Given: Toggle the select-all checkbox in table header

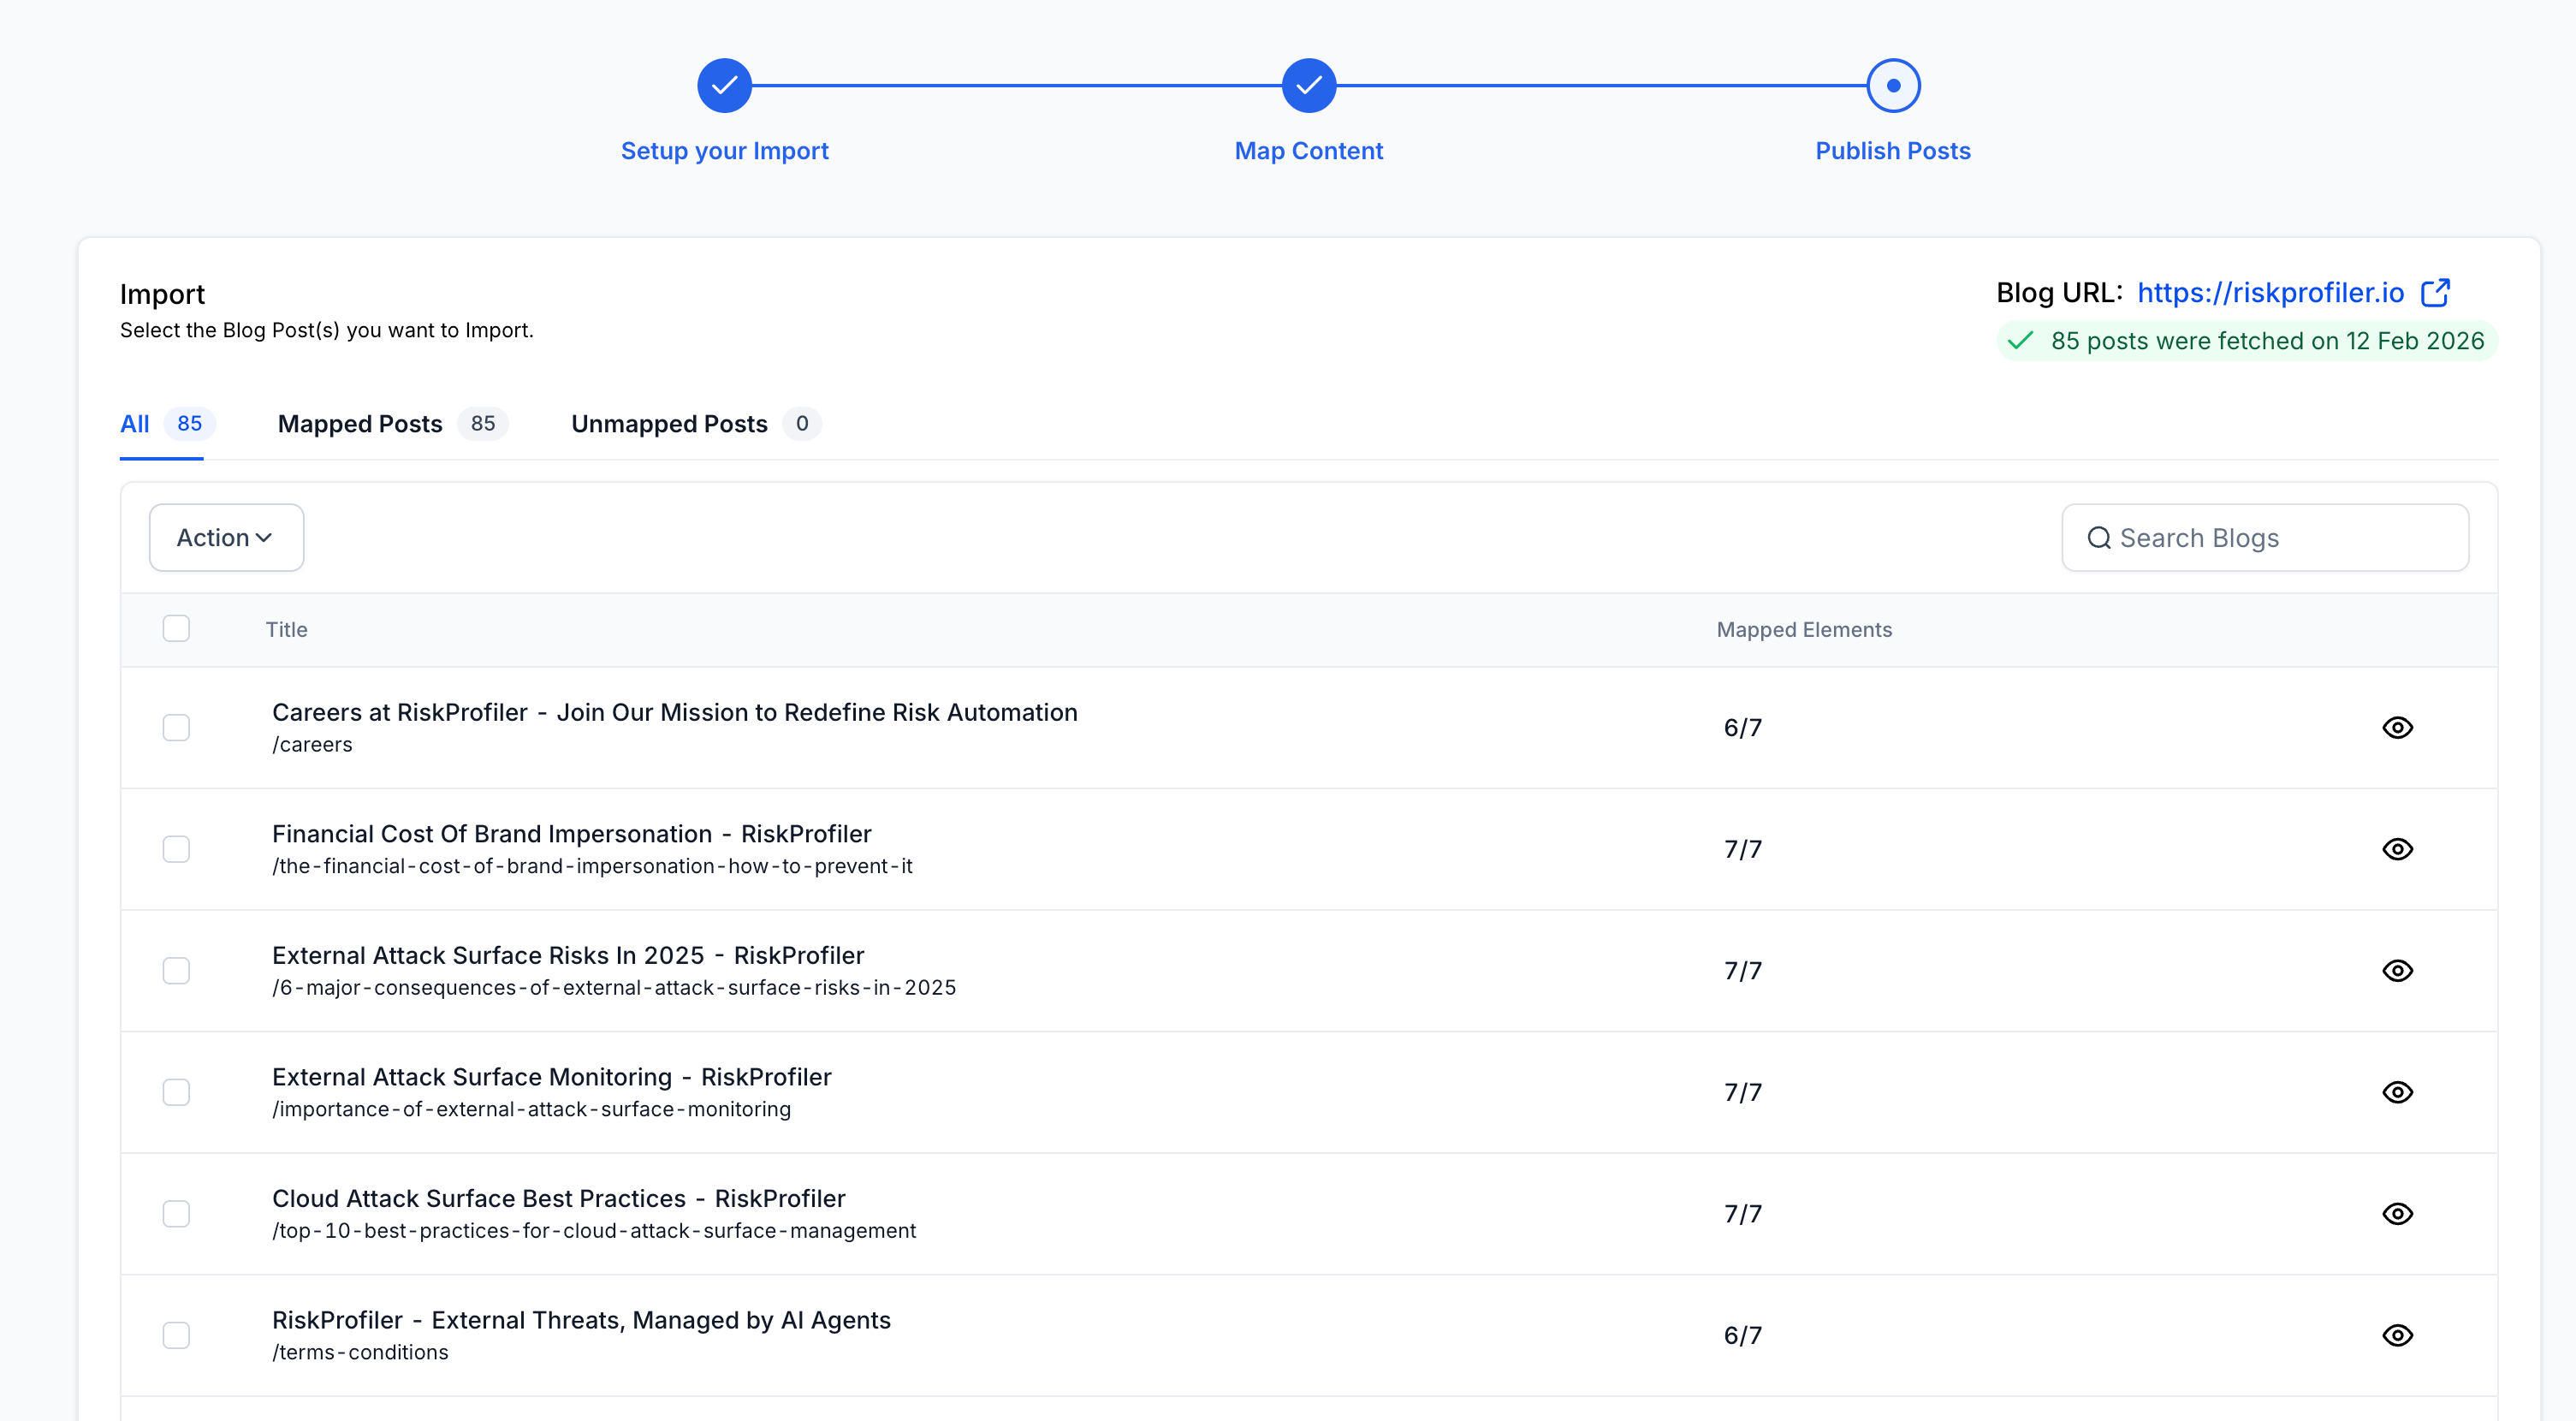Looking at the screenshot, I should tap(176, 628).
